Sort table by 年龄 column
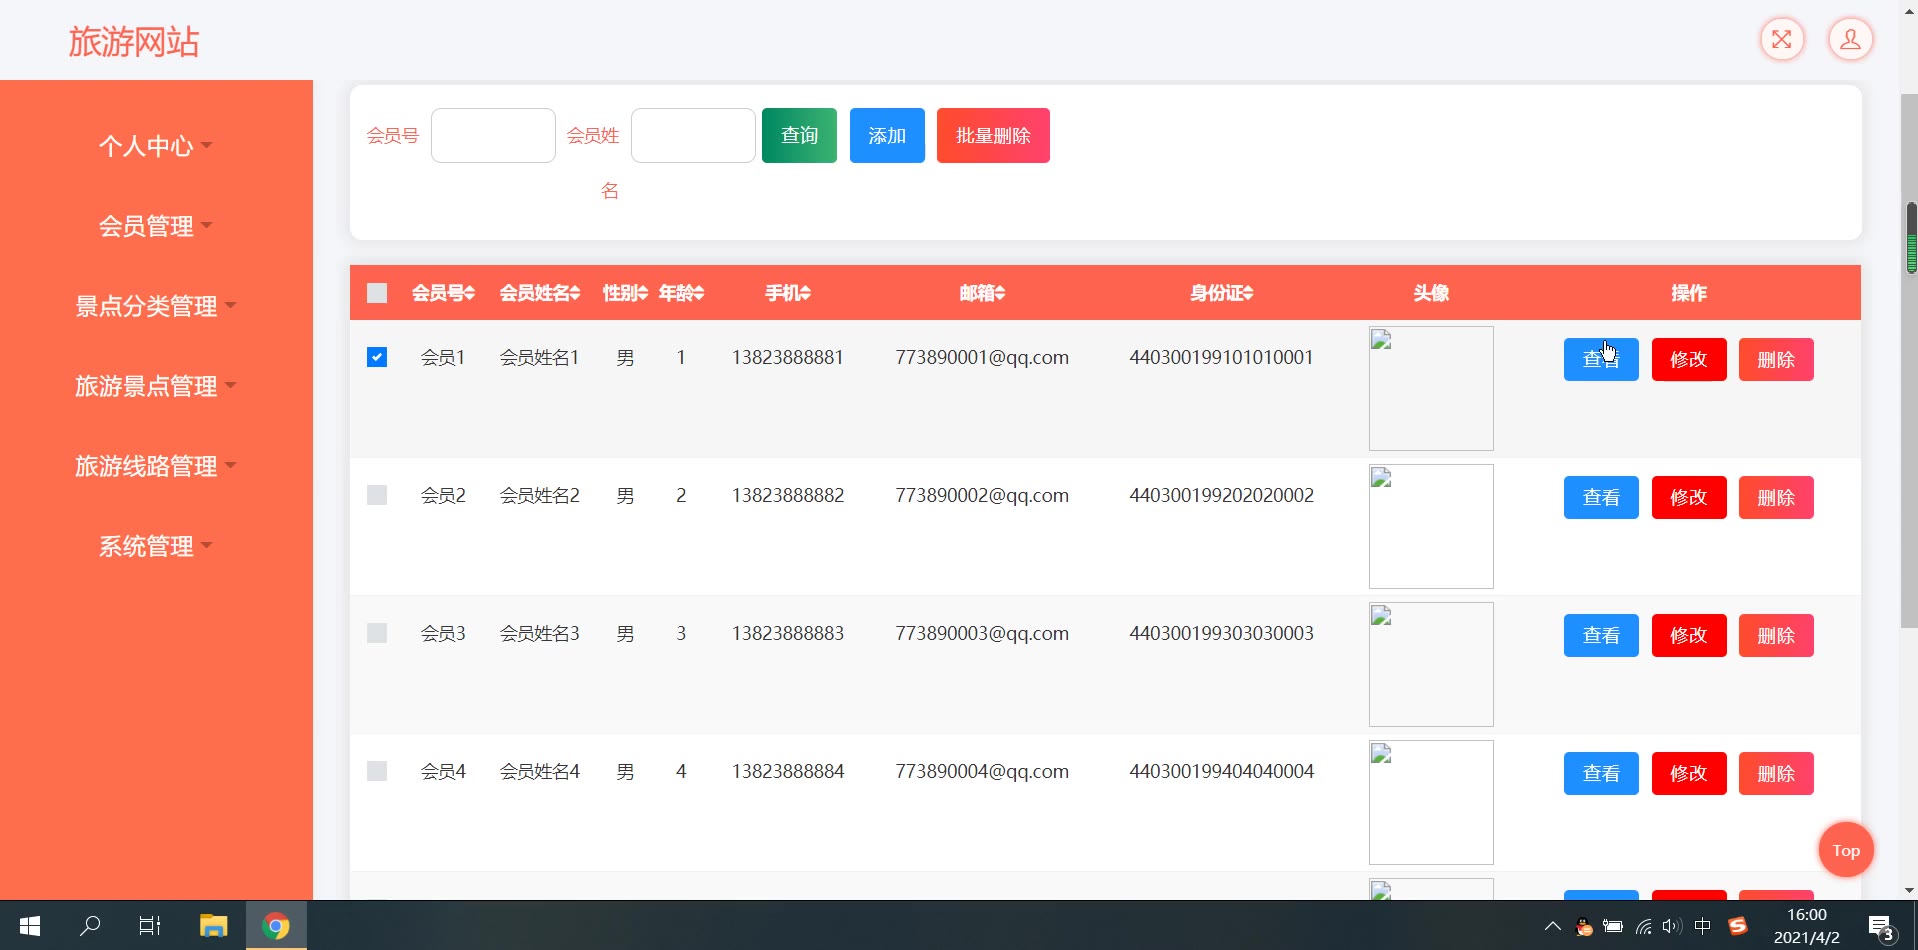The width and height of the screenshot is (1918, 950). point(681,293)
